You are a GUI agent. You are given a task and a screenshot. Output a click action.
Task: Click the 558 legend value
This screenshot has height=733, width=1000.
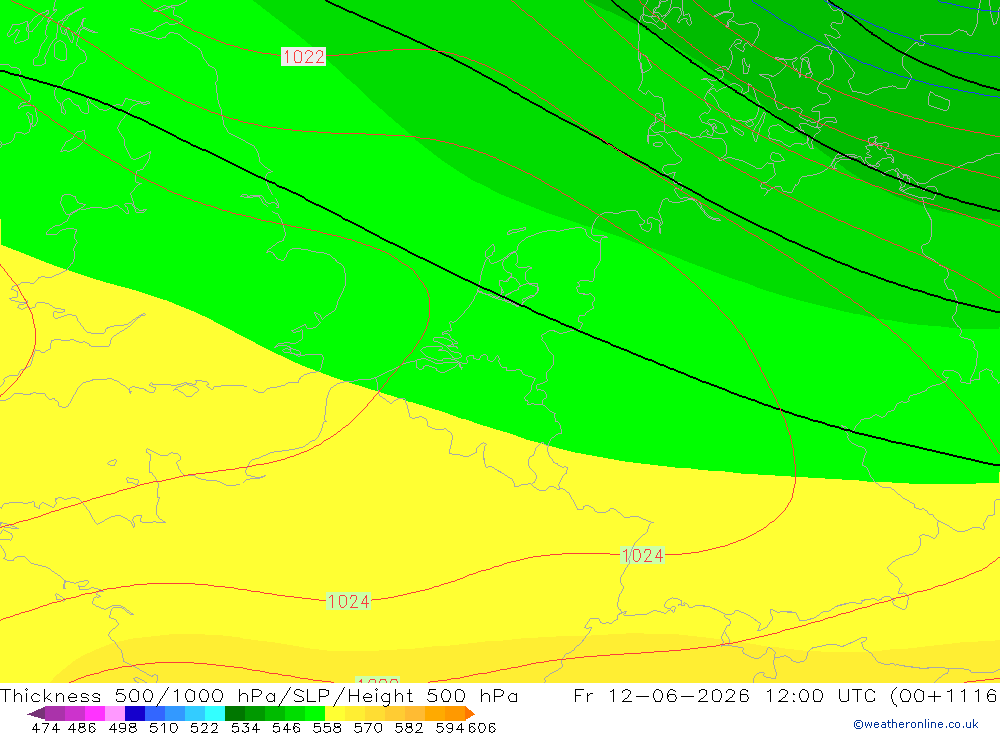tap(327, 728)
